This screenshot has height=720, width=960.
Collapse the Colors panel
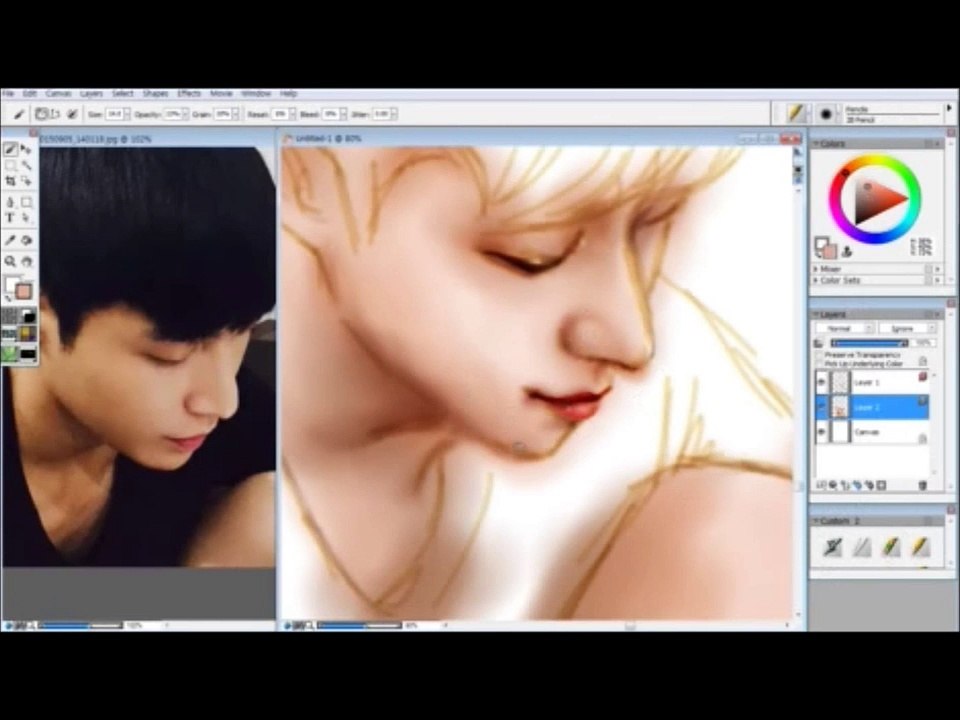tap(816, 143)
